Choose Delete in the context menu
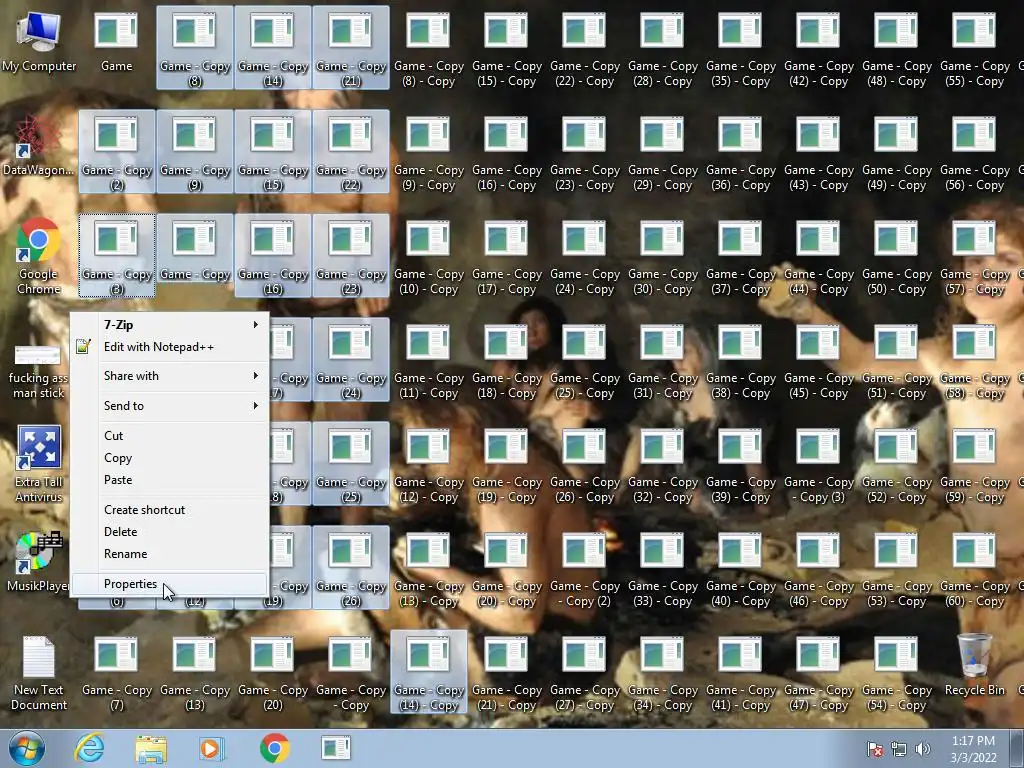Viewport: 1024px width, 768px height. 170,532
